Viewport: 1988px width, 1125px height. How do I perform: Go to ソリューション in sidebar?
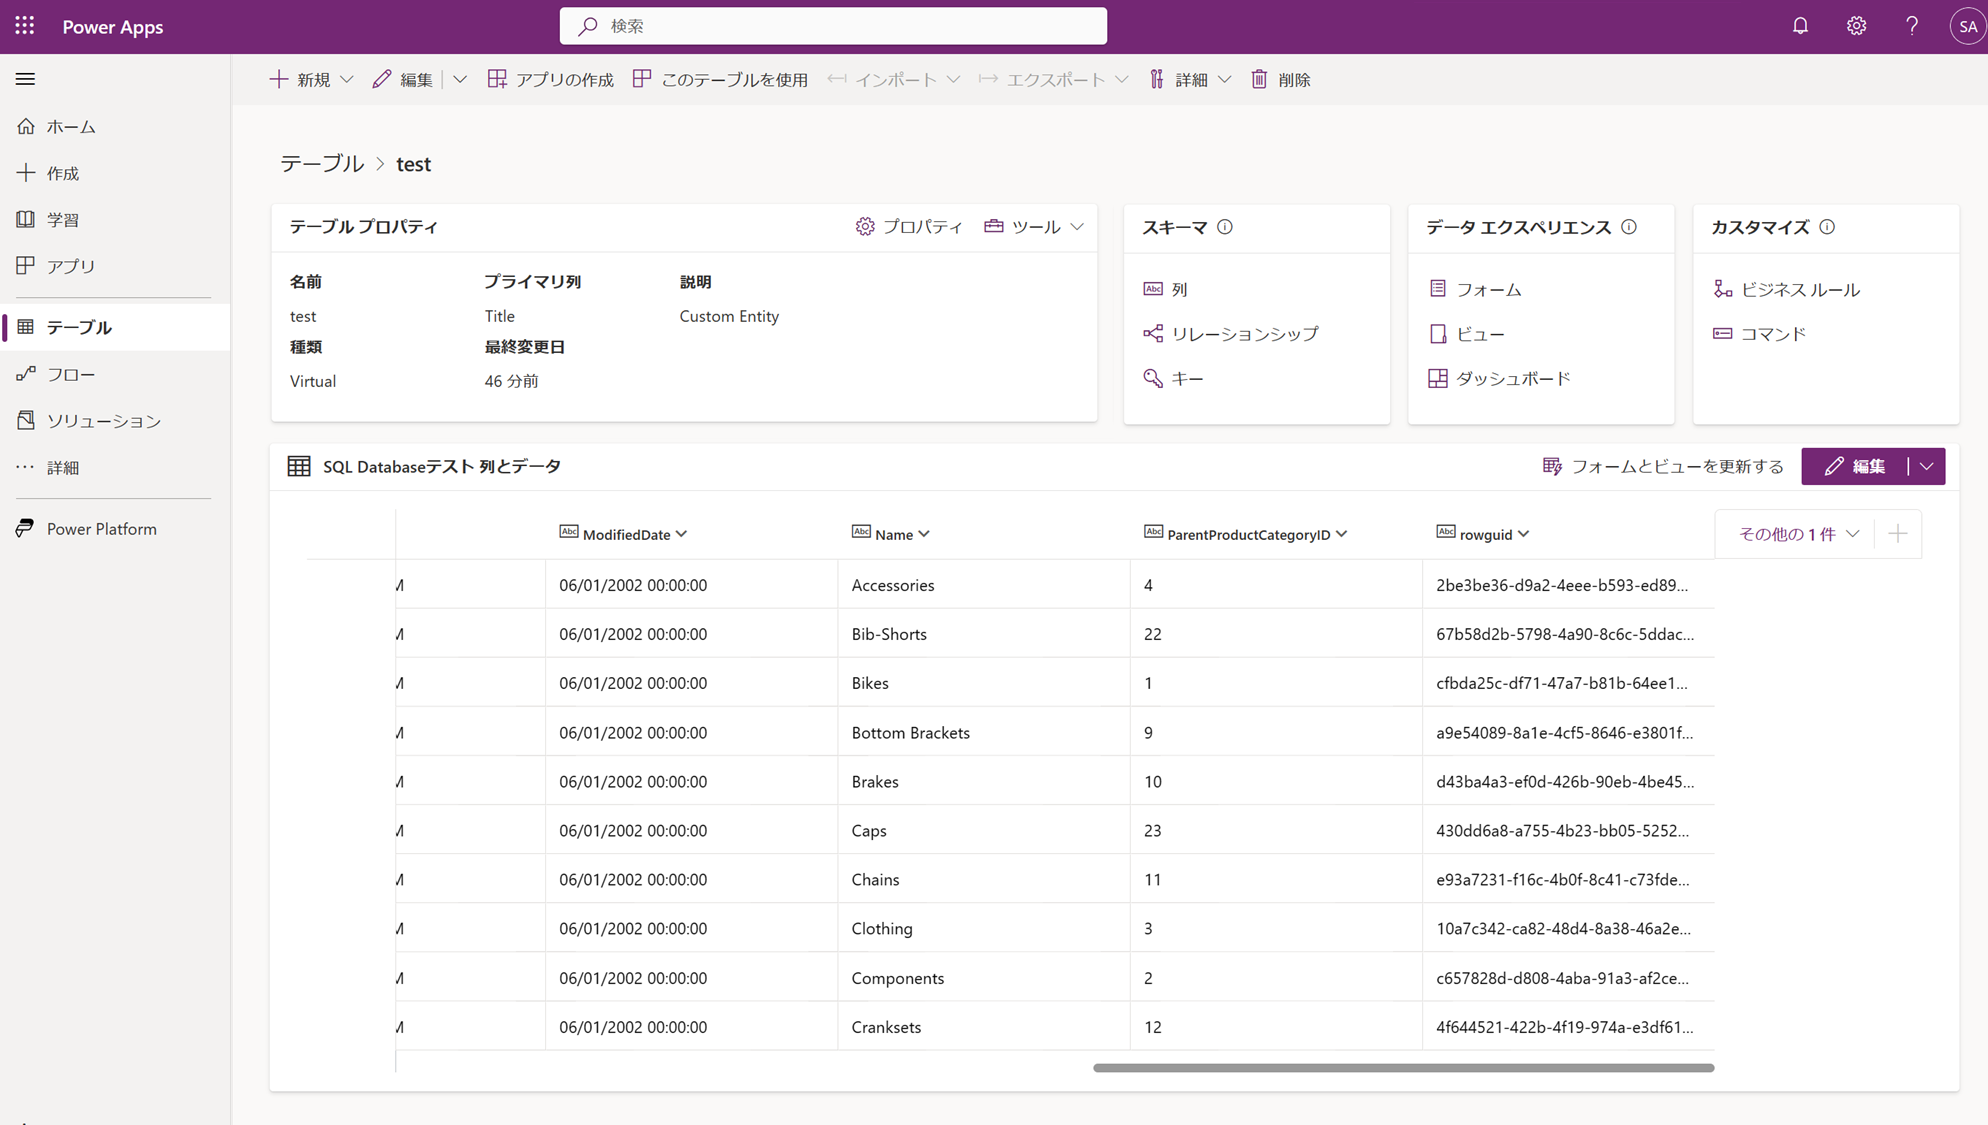[x=103, y=421]
